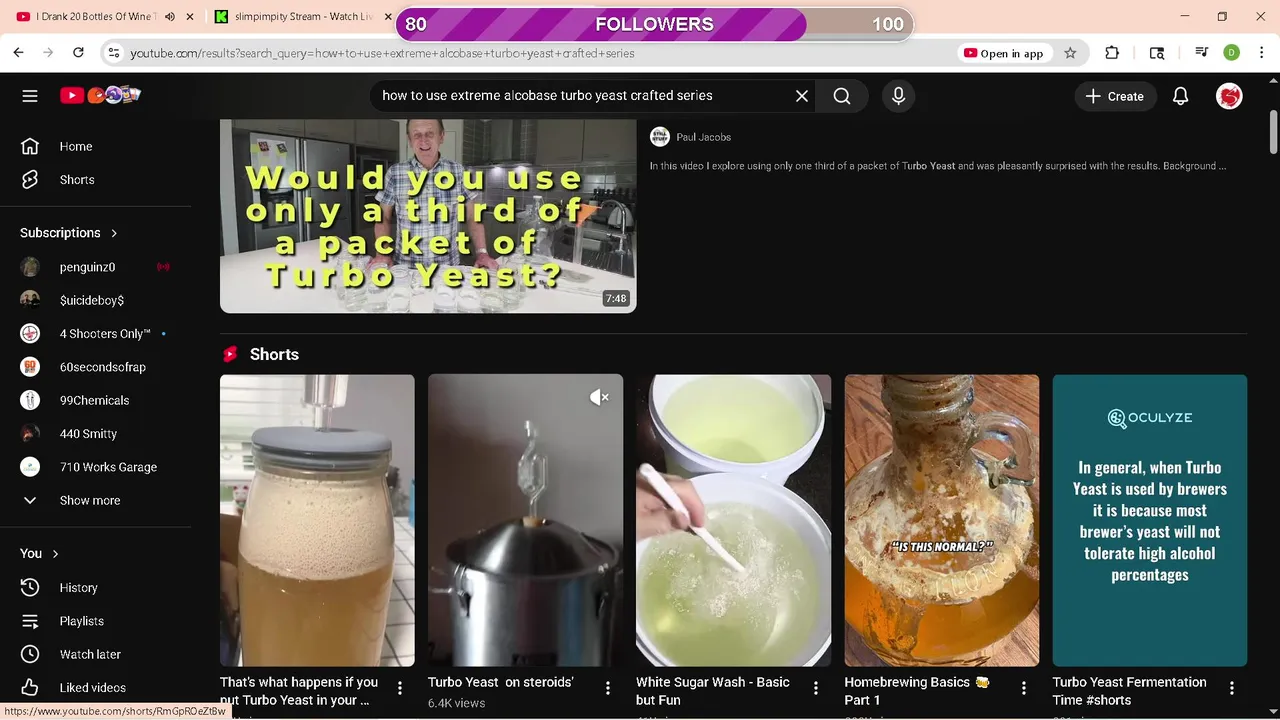Screen dimensions: 1280x720
Task: Bookmark this page with the star
Action: (1070, 53)
